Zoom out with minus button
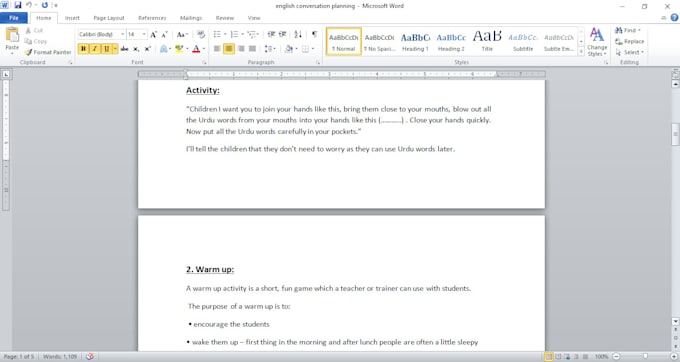Image resolution: width=680 pixels, height=362 pixels. pos(617,356)
